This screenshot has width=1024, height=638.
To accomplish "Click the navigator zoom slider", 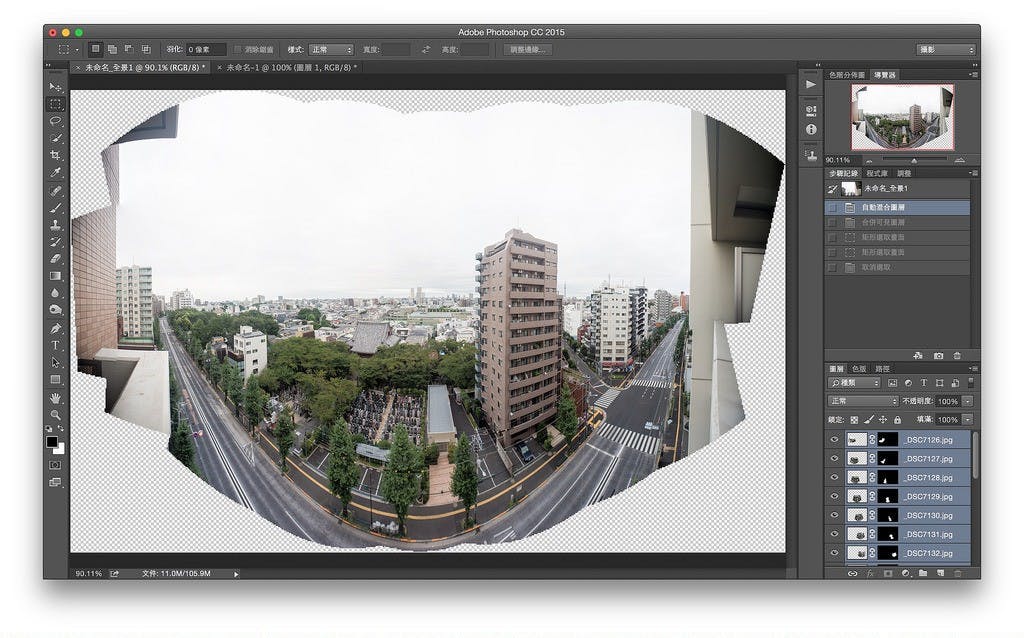I will click(913, 160).
